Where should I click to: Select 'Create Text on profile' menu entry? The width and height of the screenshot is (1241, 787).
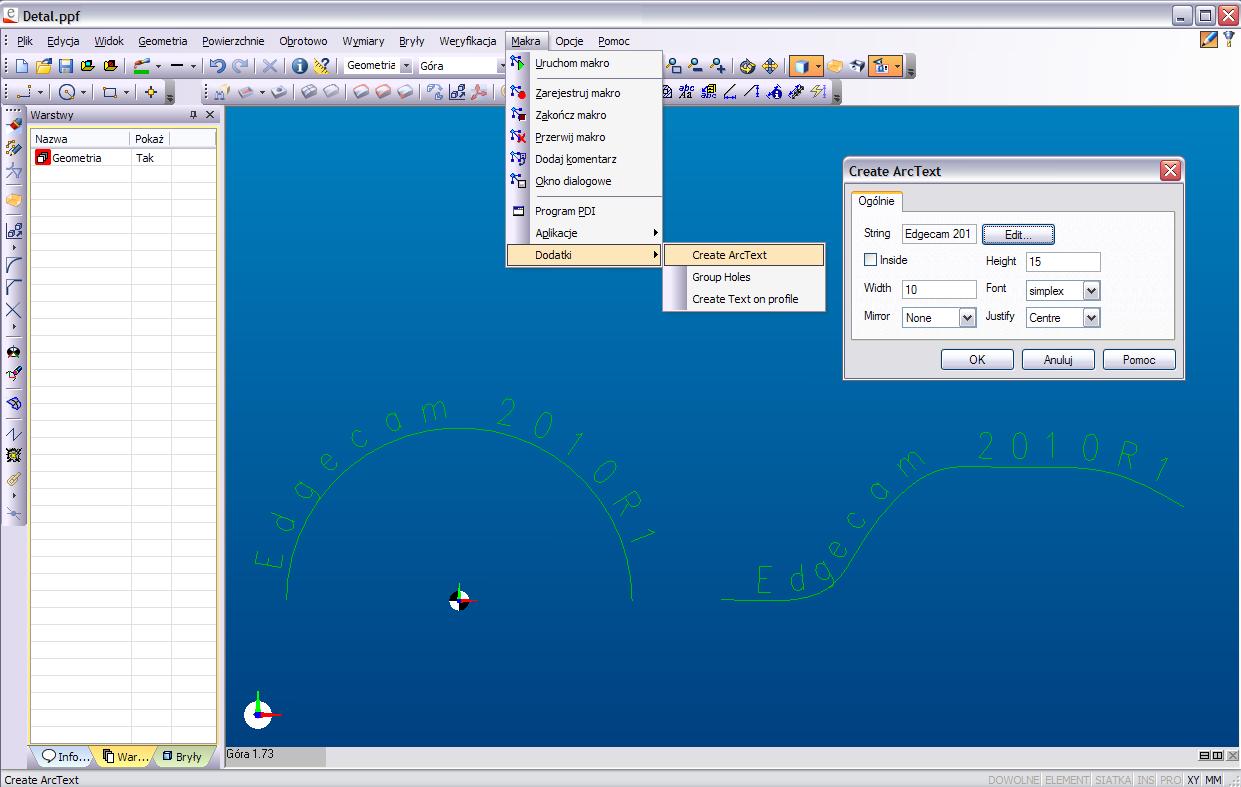[744, 299]
